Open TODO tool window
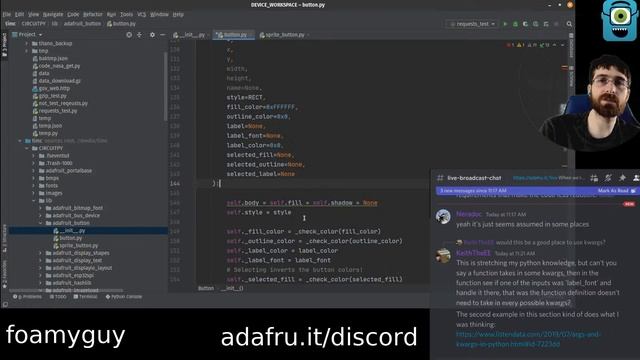Screen dimensions: 640x360 (58, 297)
